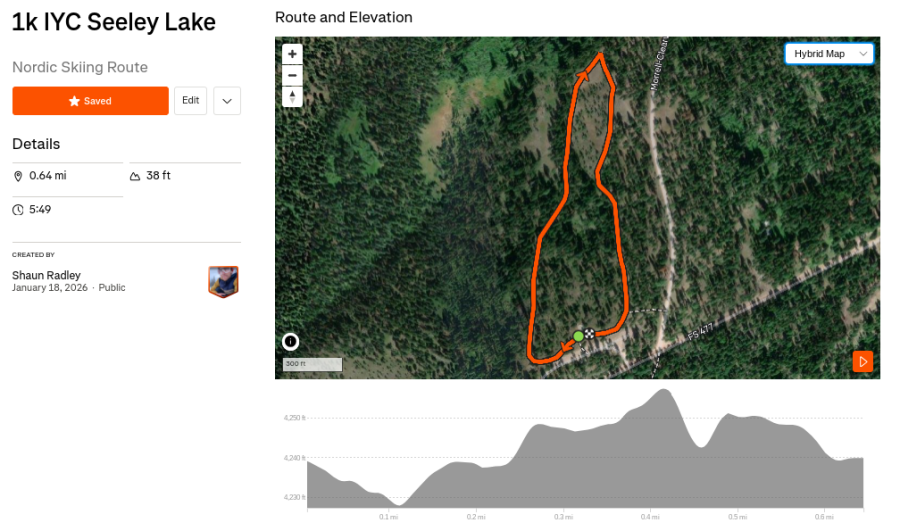
Task: Reset map bearing with compass icon
Action: [x=292, y=96]
